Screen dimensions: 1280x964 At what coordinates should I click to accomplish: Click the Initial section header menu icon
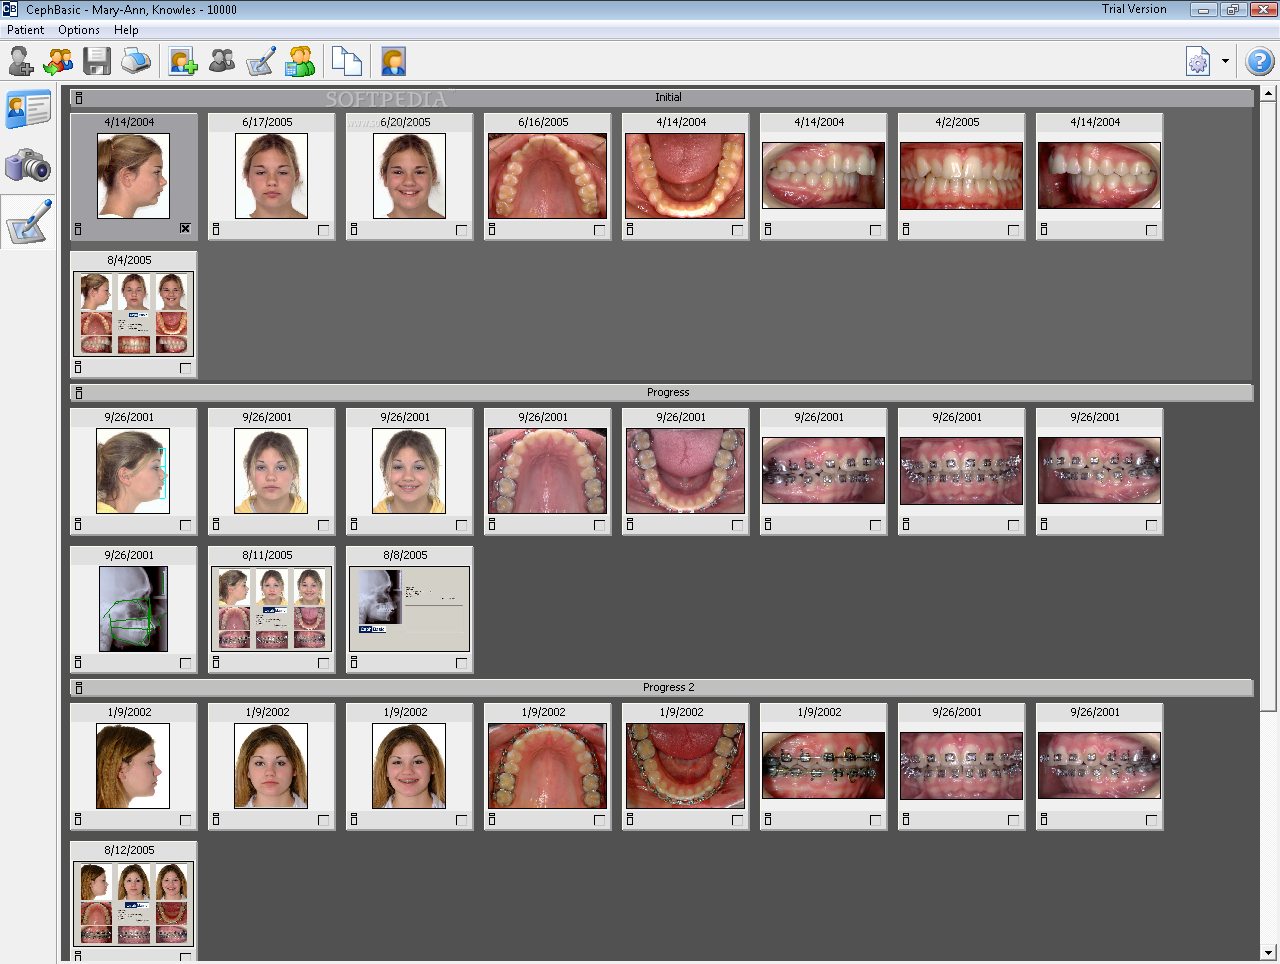79,98
